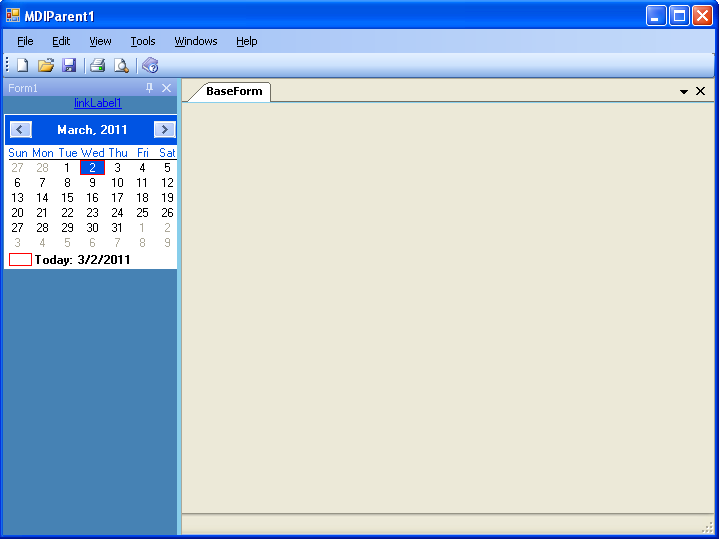This screenshot has width=719, height=539.
Task: Close the Form1 docked panel
Action: (166, 88)
